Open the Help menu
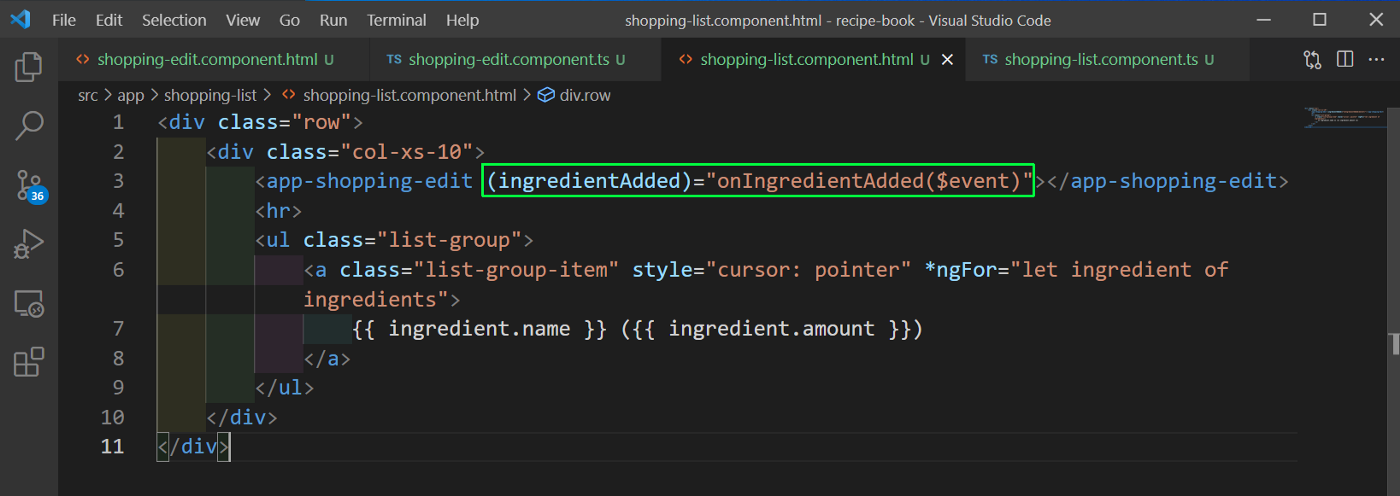The height and width of the screenshot is (496, 1400). pos(462,20)
